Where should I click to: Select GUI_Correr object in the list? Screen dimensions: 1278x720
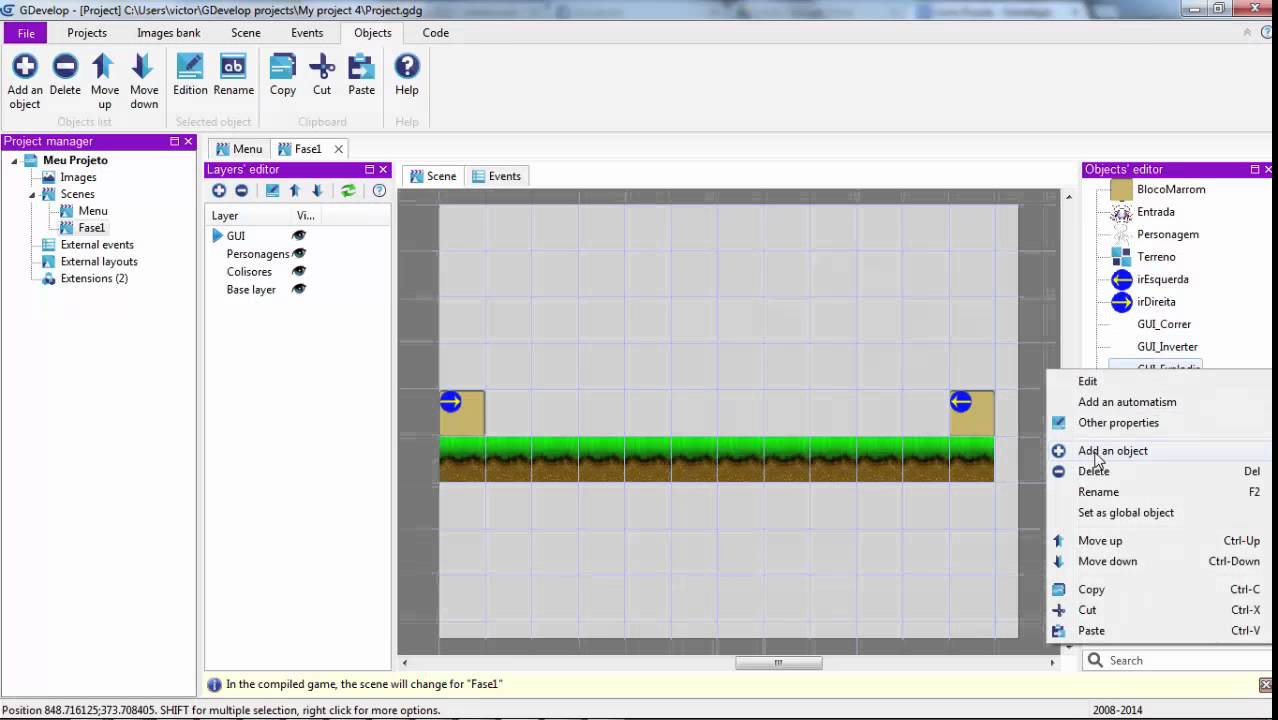point(1164,324)
